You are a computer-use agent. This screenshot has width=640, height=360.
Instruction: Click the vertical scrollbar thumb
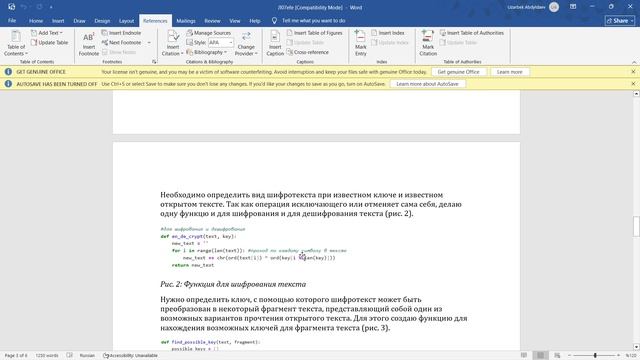click(636, 226)
